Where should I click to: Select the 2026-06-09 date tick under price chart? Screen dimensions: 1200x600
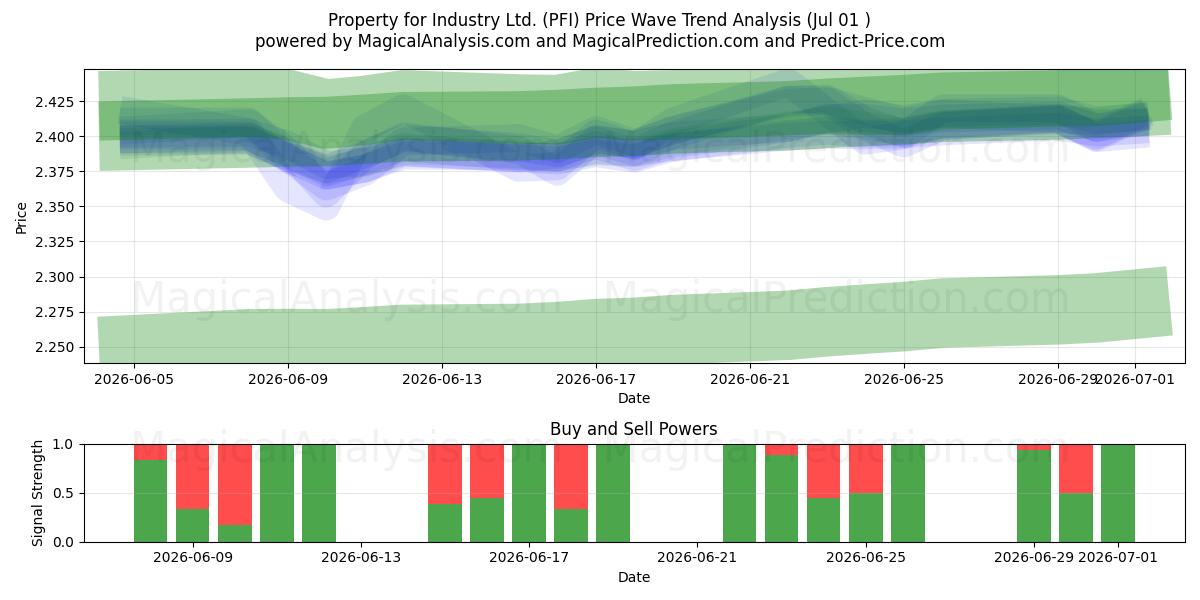point(288,379)
